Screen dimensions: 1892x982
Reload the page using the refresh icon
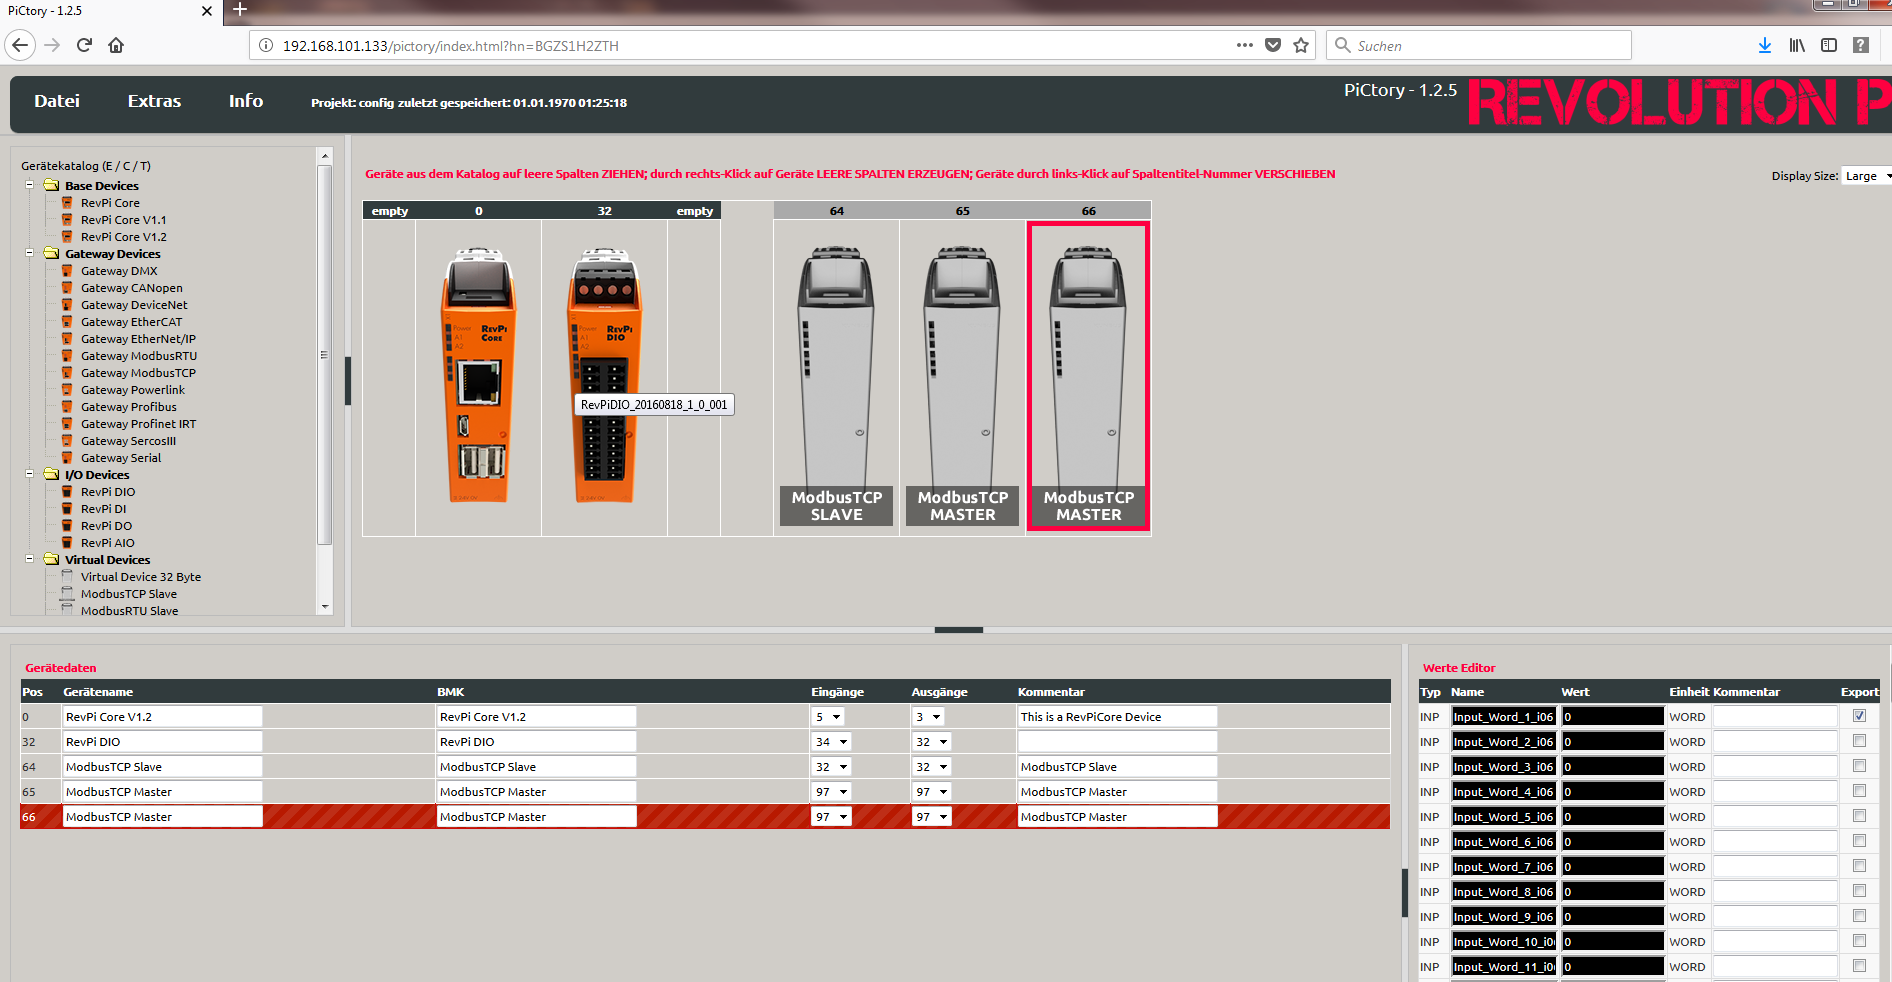pyautogui.click(x=84, y=45)
